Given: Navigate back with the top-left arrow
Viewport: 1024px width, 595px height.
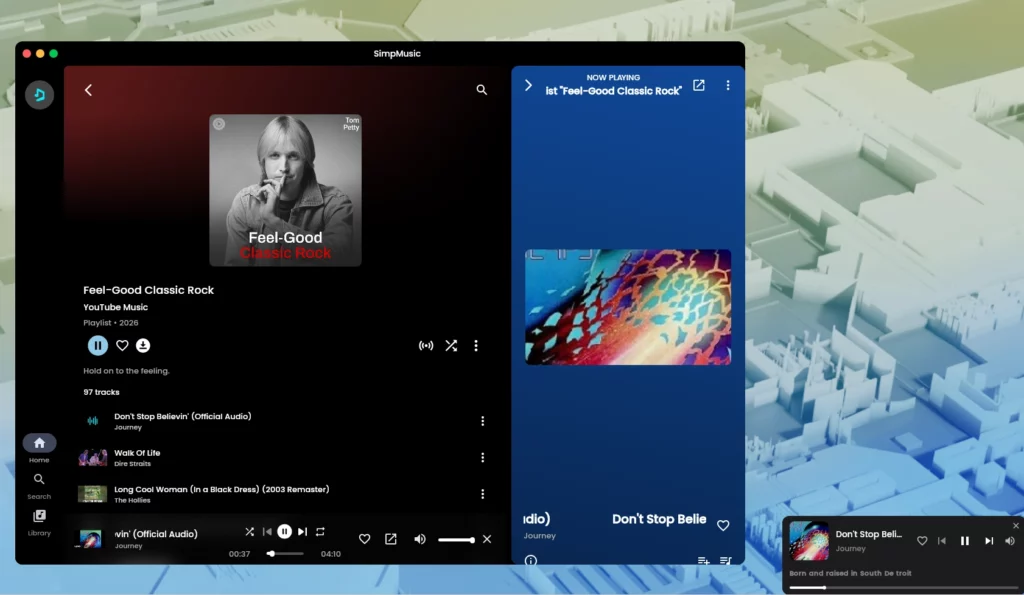Looking at the screenshot, I should click(88, 89).
